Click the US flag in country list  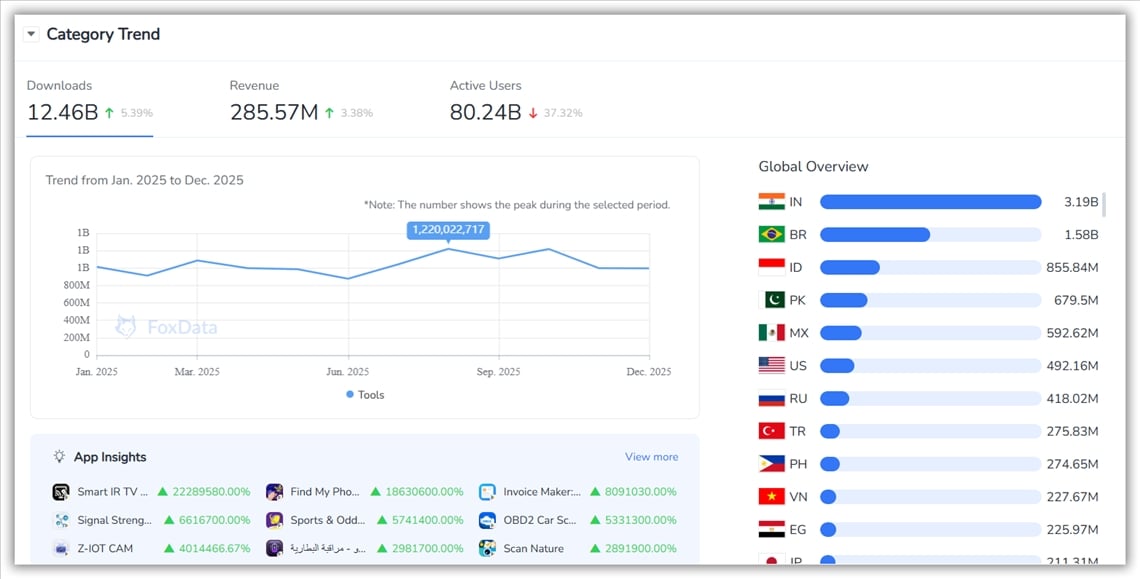tap(771, 366)
